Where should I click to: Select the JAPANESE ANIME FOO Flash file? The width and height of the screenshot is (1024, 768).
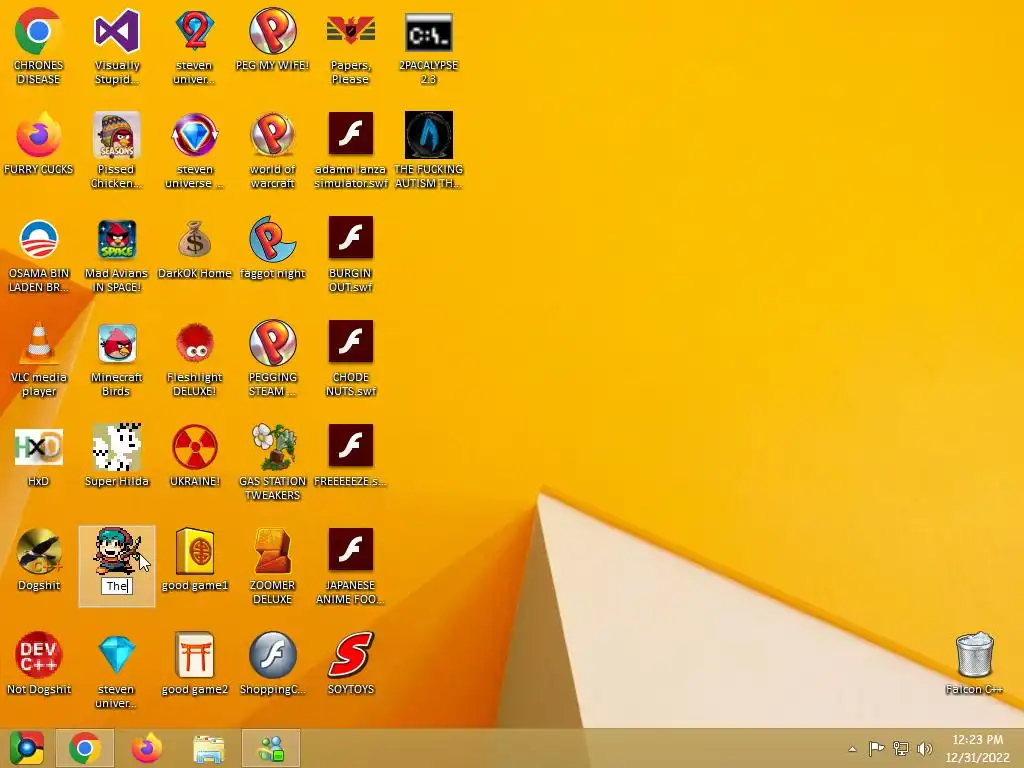(x=351, y=549)
